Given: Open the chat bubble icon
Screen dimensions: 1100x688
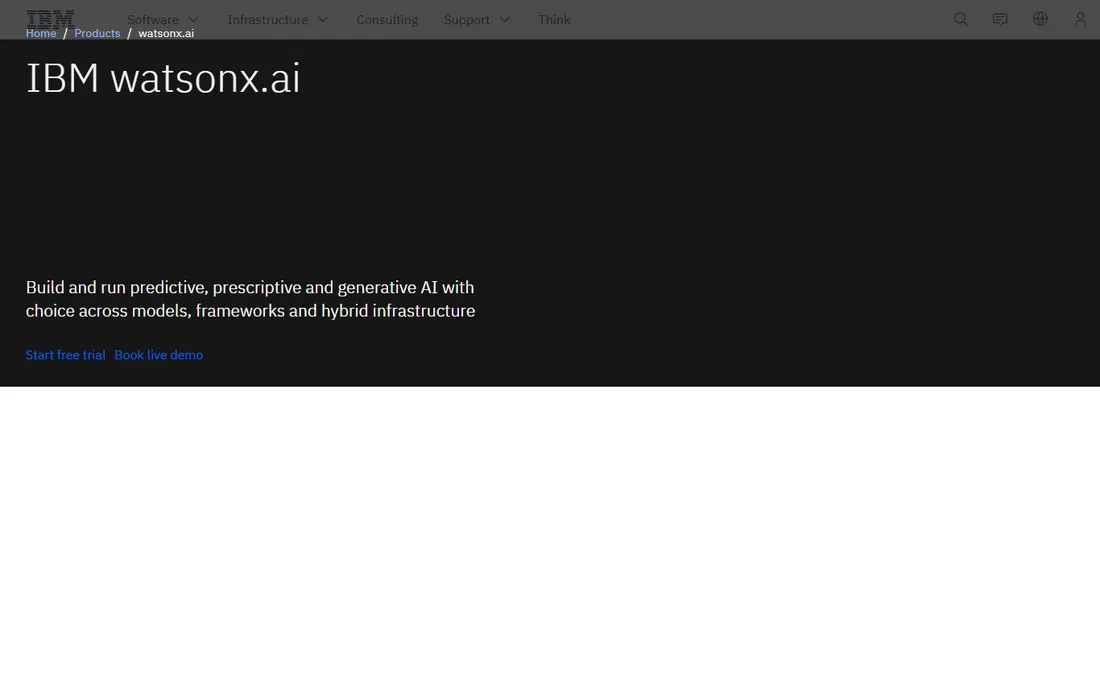Looking at the screenshot, I should pyautogui.click(x=1000, y=20).
